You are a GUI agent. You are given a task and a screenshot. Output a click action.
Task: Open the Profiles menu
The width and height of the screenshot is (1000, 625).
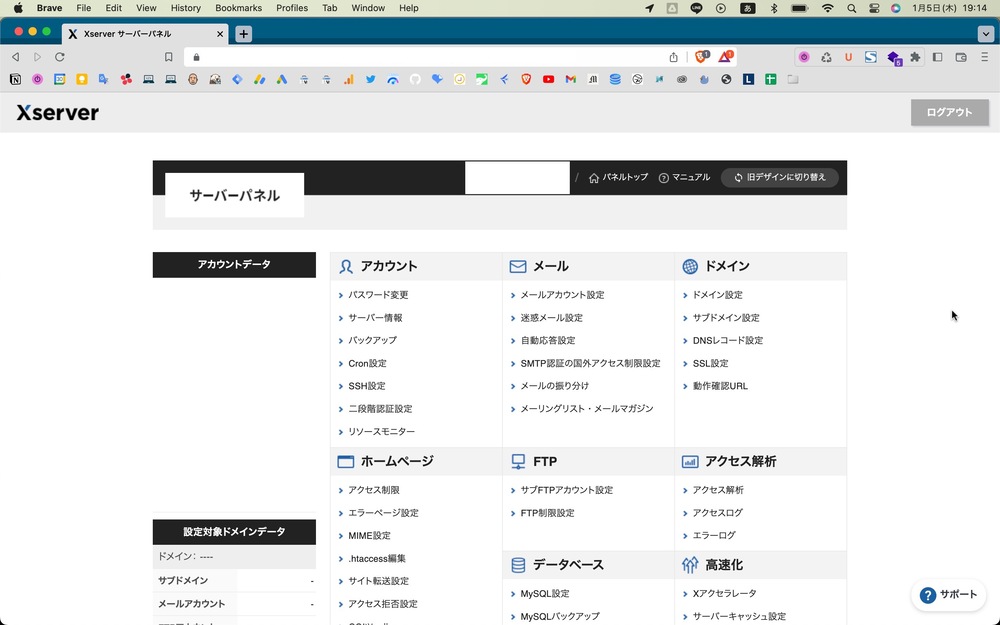click(292, 8)
